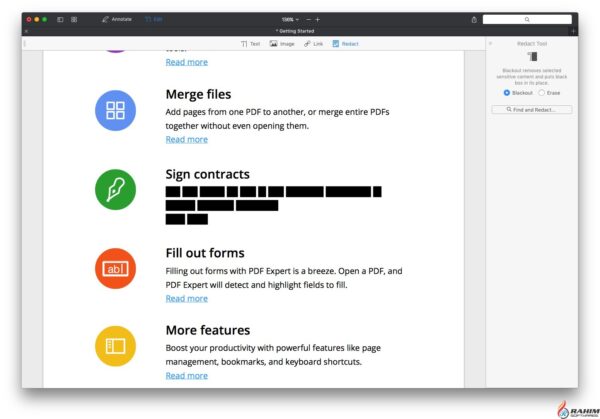This screenshot has height=419, width=600.
Task: Select the Link tool
Action: 313,44
